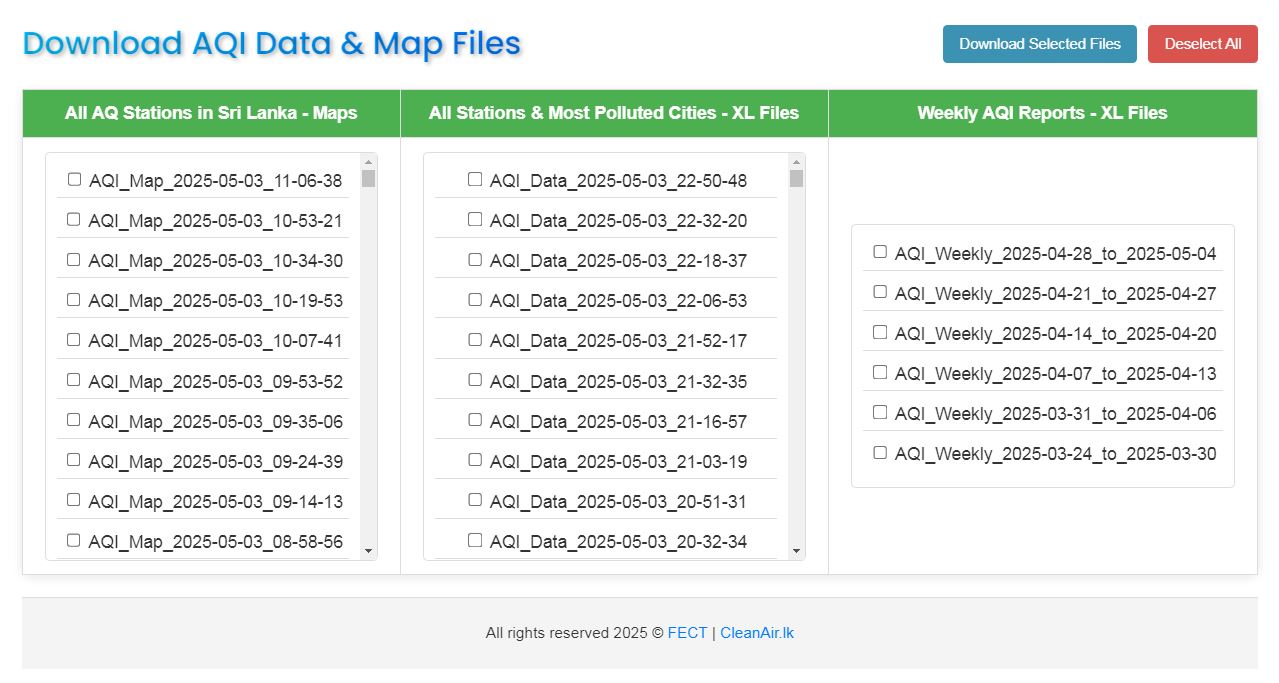Select AQI_Map_2025-05-03_10-34-30 checkbox
Viewport: 1279px width, 683px height.
coord(74,260)
